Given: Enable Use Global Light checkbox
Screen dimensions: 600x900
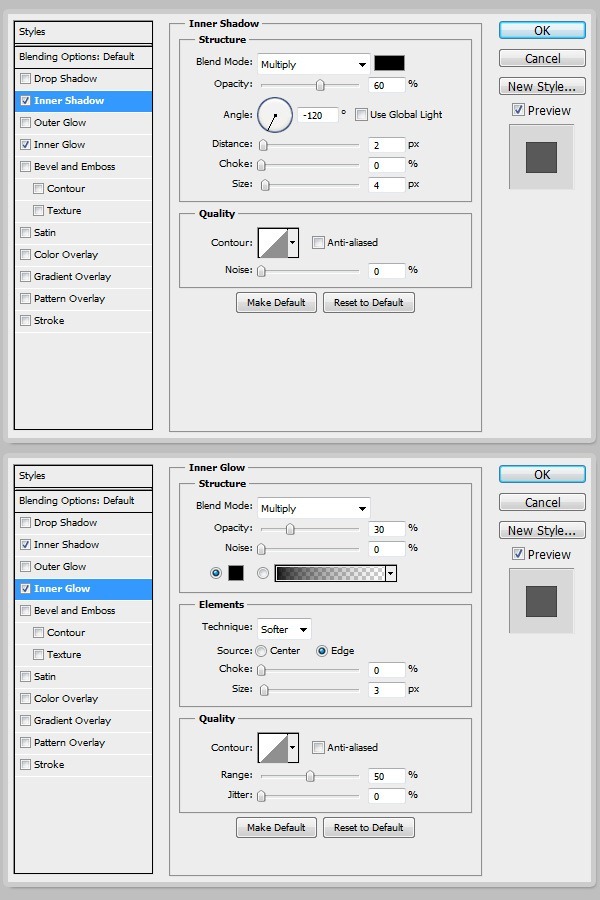Looking at the screenshot, I should [361, 114].
